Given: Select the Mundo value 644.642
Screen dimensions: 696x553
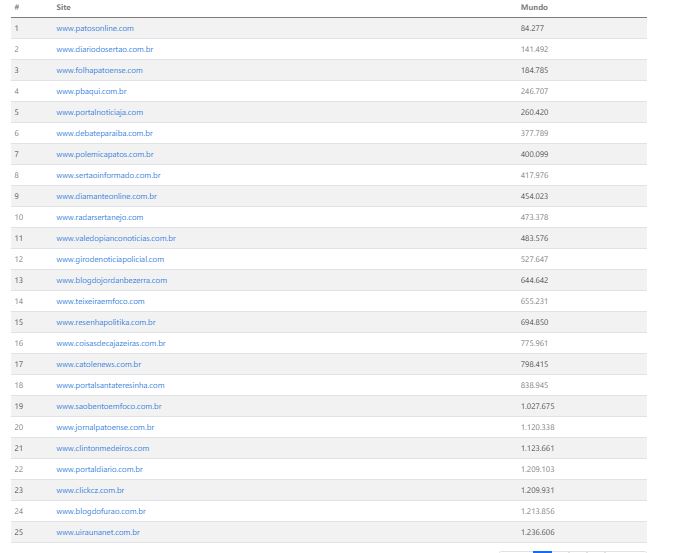Looking at the screenshot, I should (534, 280).
